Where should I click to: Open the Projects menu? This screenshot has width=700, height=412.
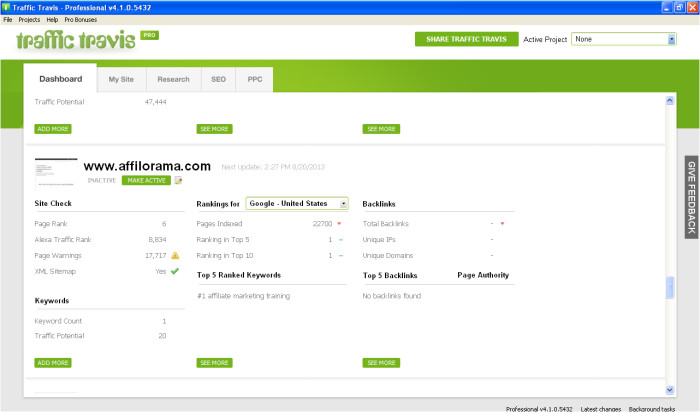(29, 20)
